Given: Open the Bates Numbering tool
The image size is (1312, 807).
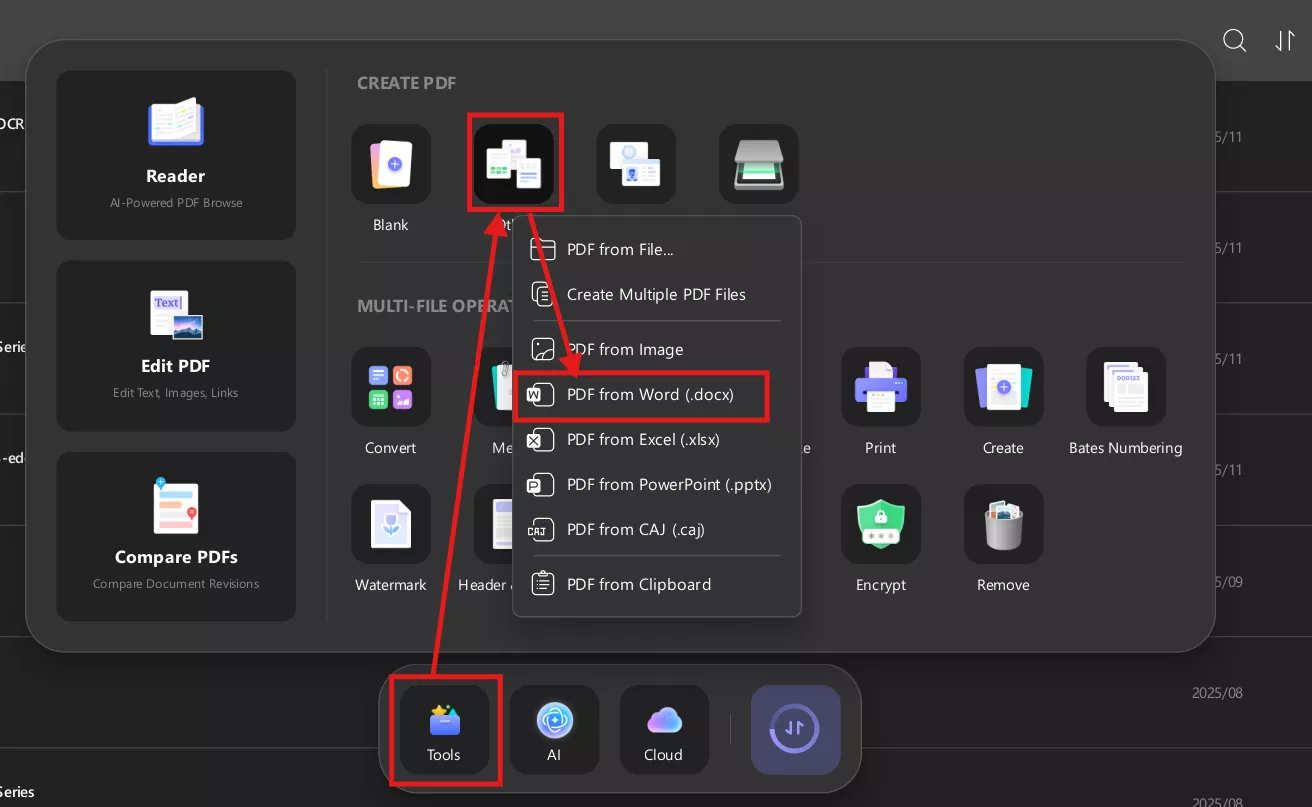Looking at the screenshot, I should [x=1125, y=387].
